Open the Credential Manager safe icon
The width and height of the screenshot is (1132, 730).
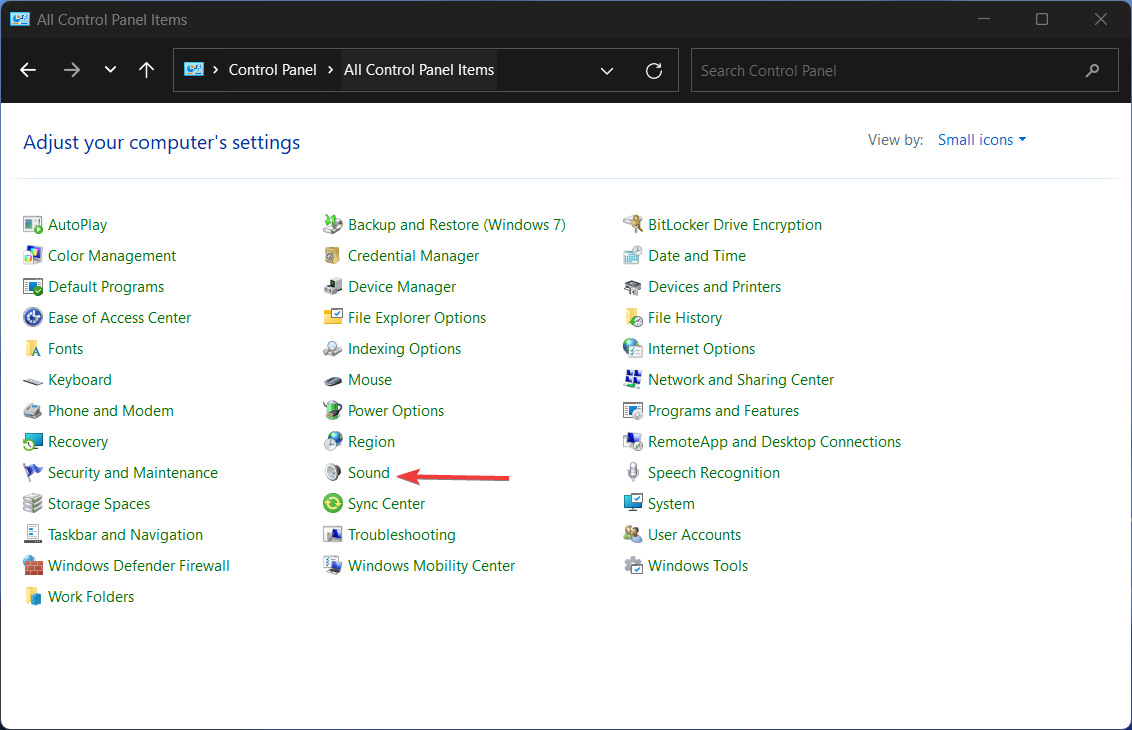point(333,256)
